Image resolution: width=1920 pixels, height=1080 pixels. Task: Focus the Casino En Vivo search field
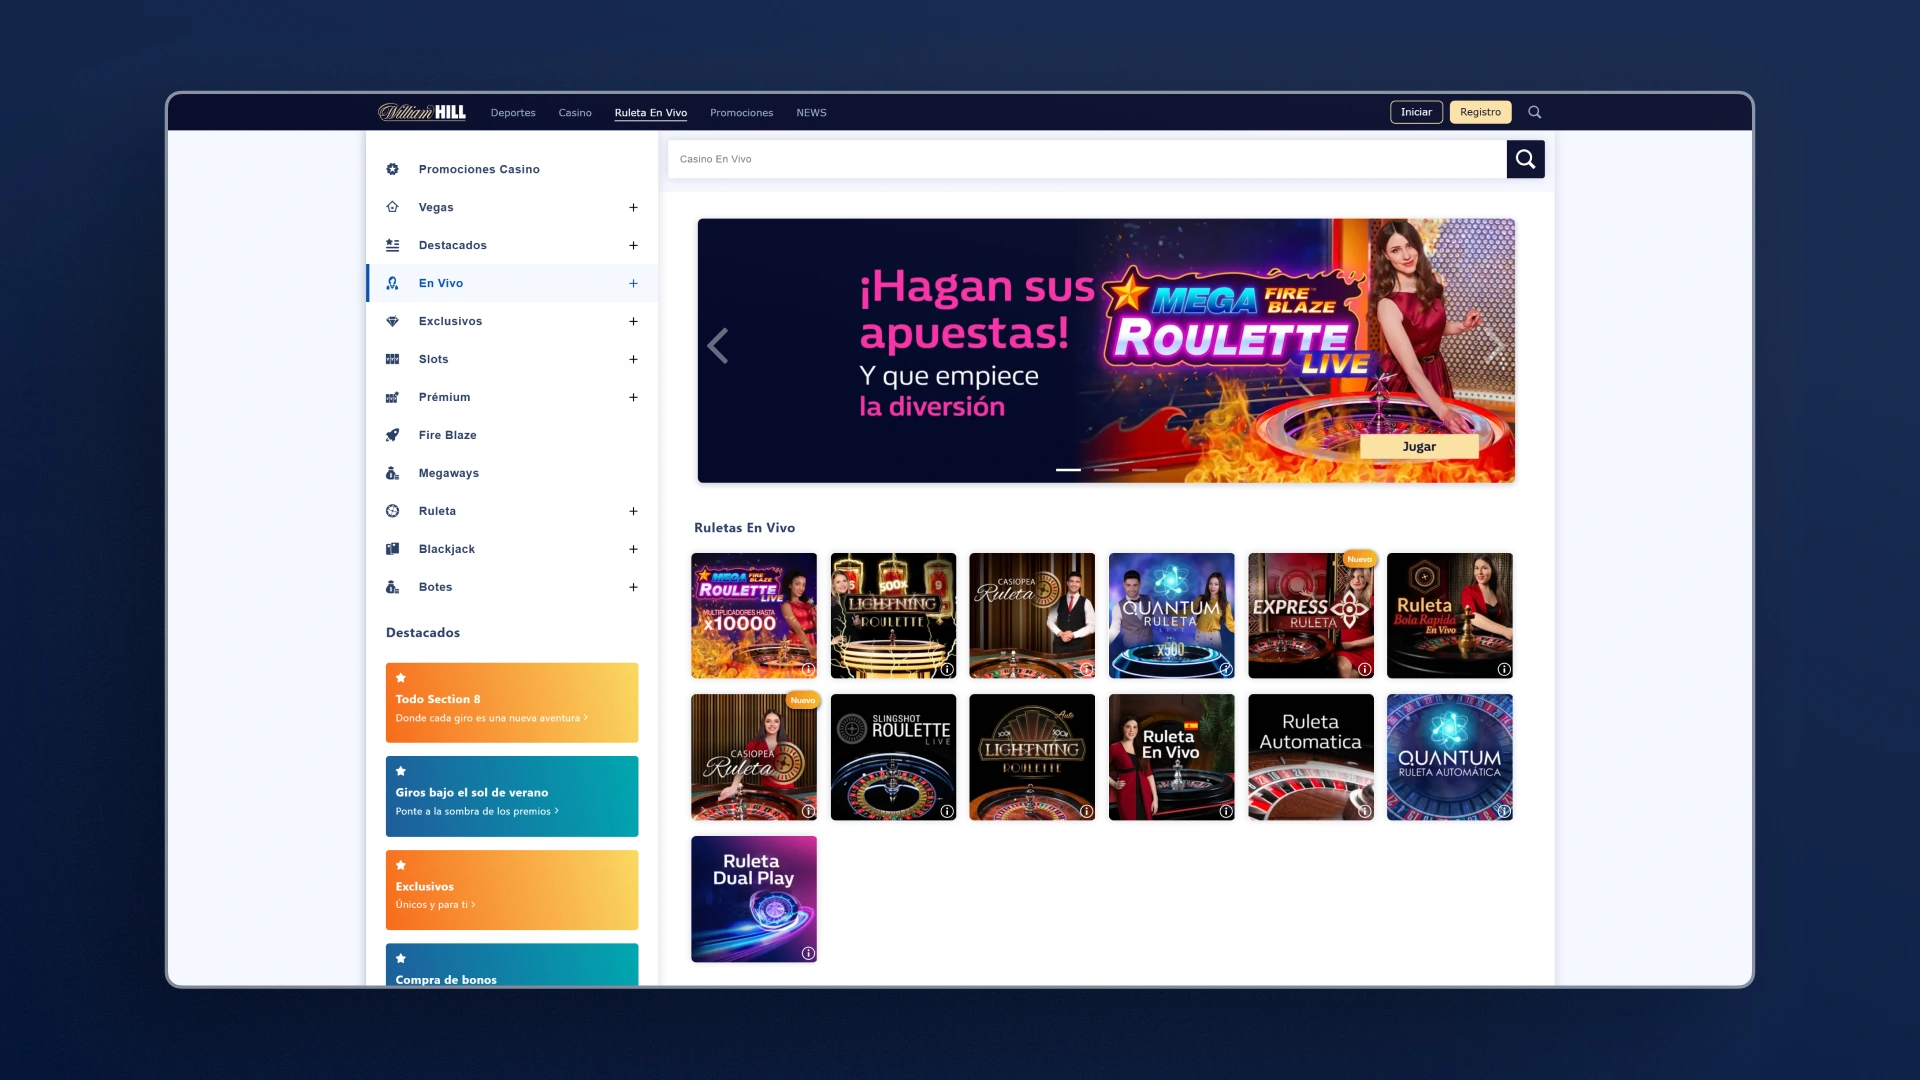[x=1088, y=159]
